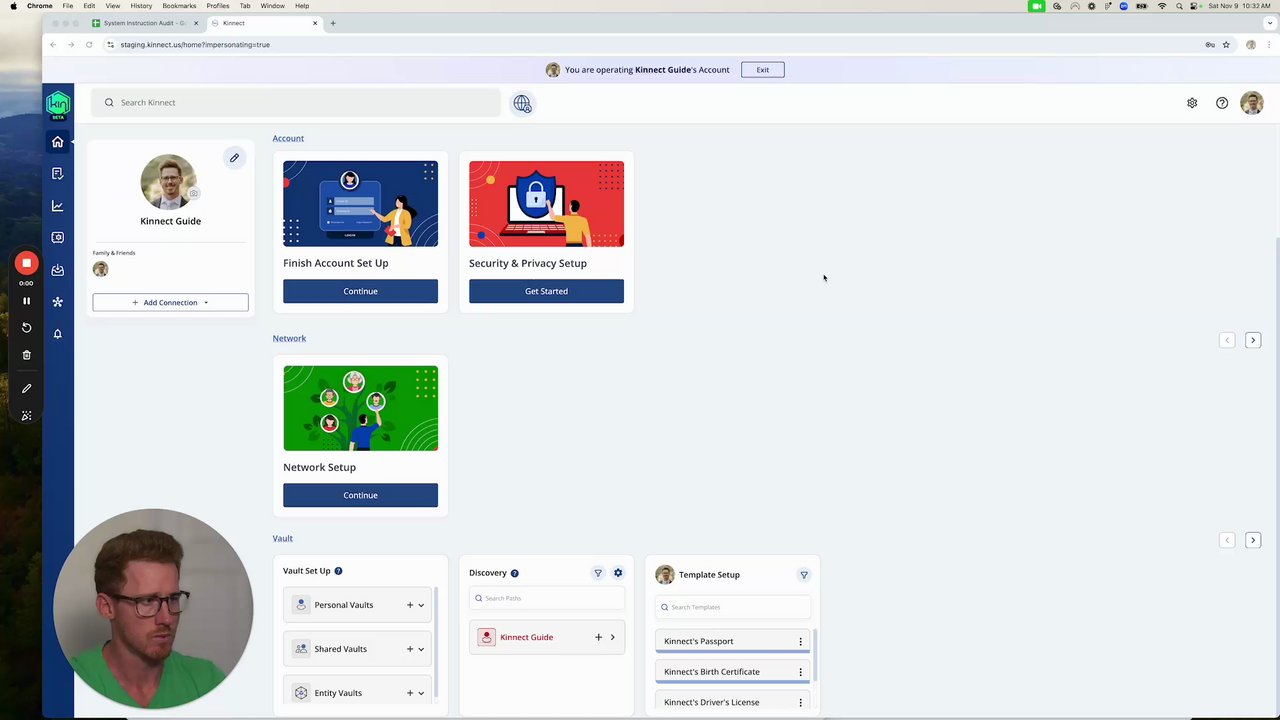Image resolution: width=1280 pixels, height=720 pixels.
Task: Open the notifications bell sidebar icon
Action: coord(57,334)
